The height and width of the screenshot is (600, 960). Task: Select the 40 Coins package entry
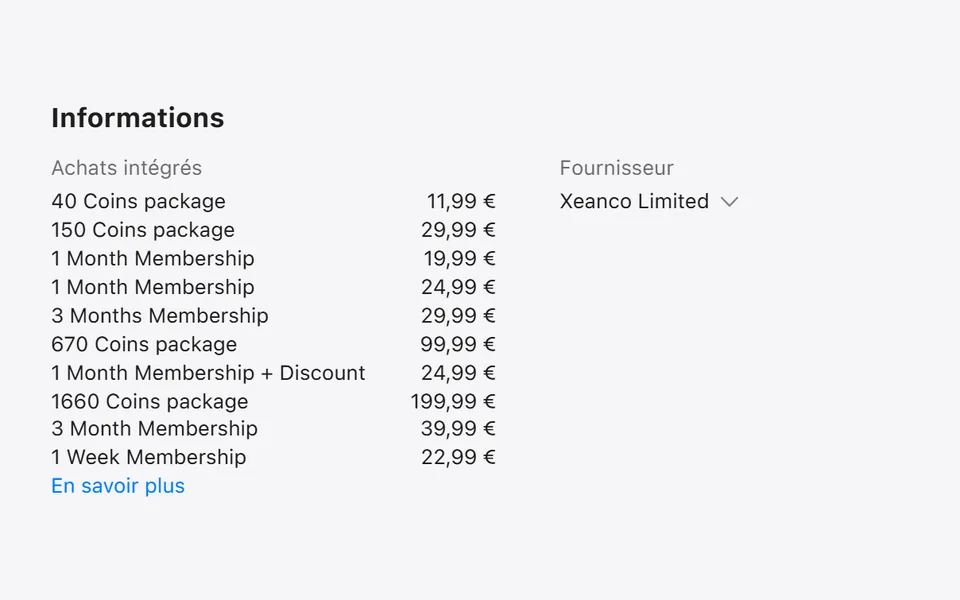[x=273, y=201]
